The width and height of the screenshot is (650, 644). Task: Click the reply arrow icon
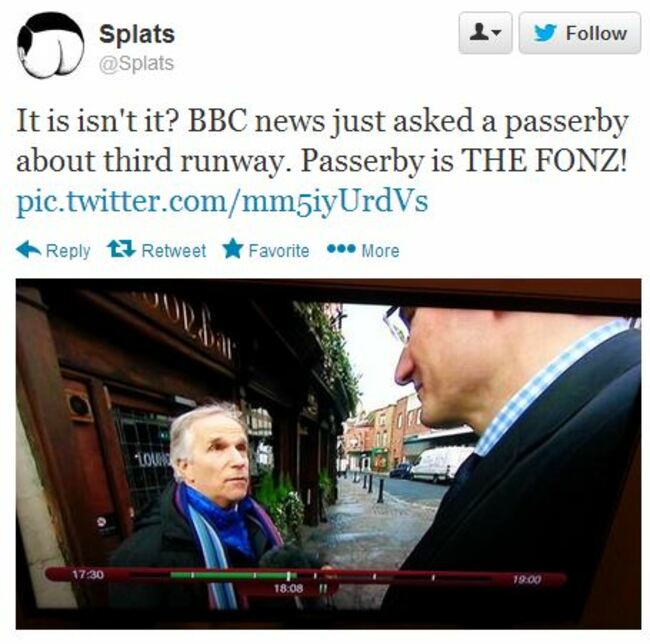pyautogui.click(x=28, y=249)
